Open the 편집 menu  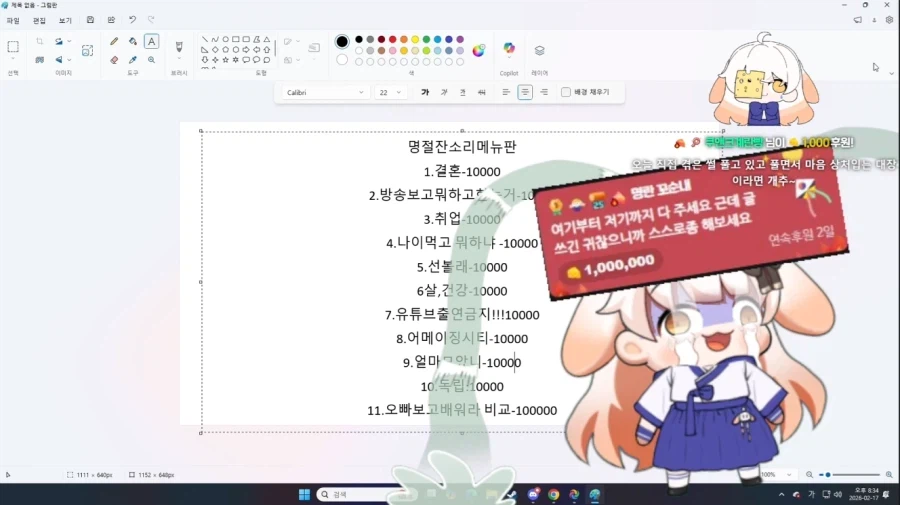click(x=39, y=21)
